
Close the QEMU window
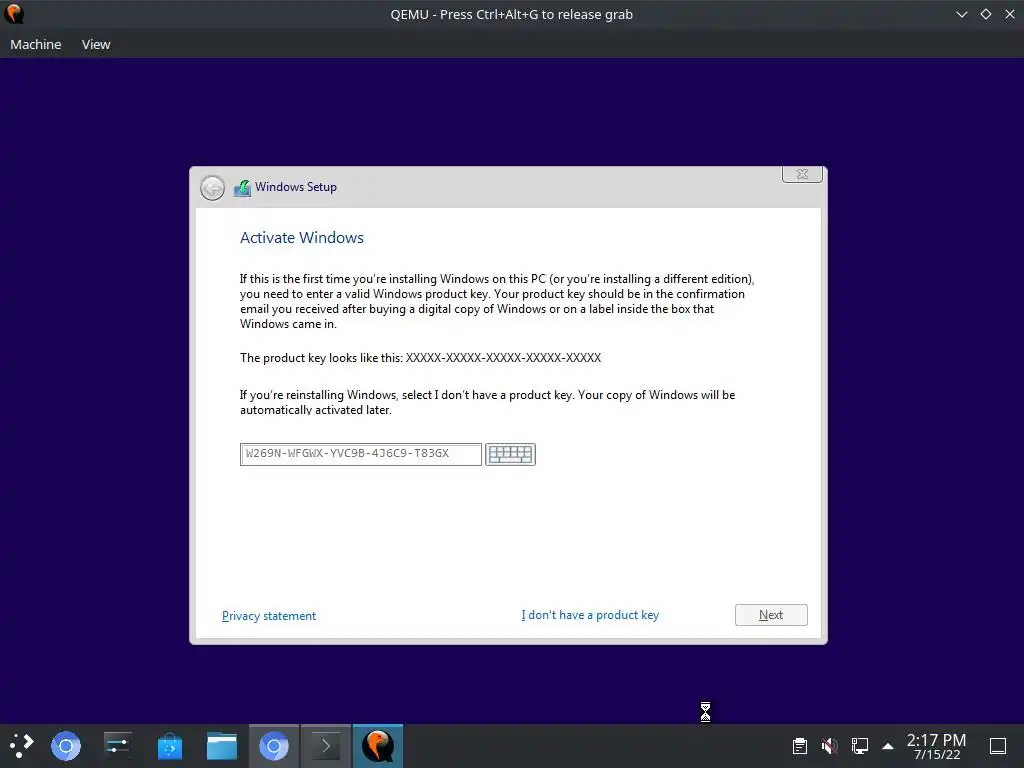[1010, 14]
